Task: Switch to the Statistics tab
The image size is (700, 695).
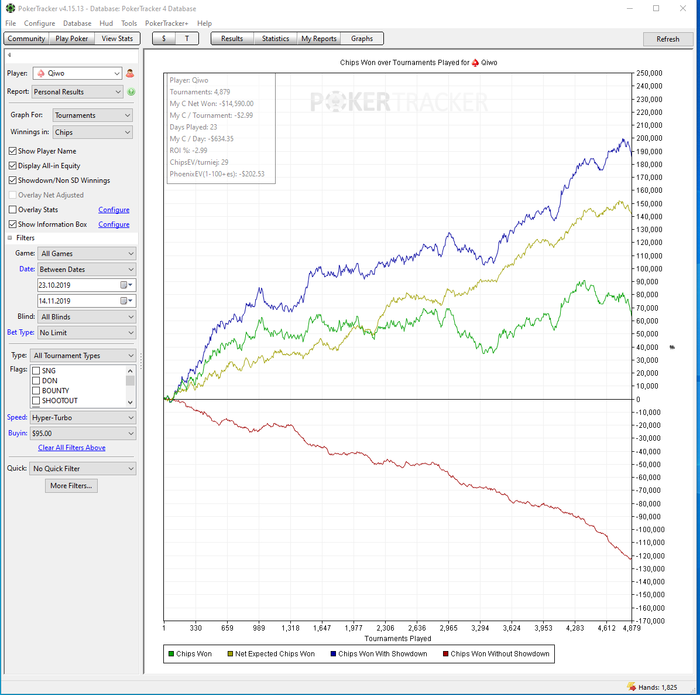Action: click(x=275, y=38)
